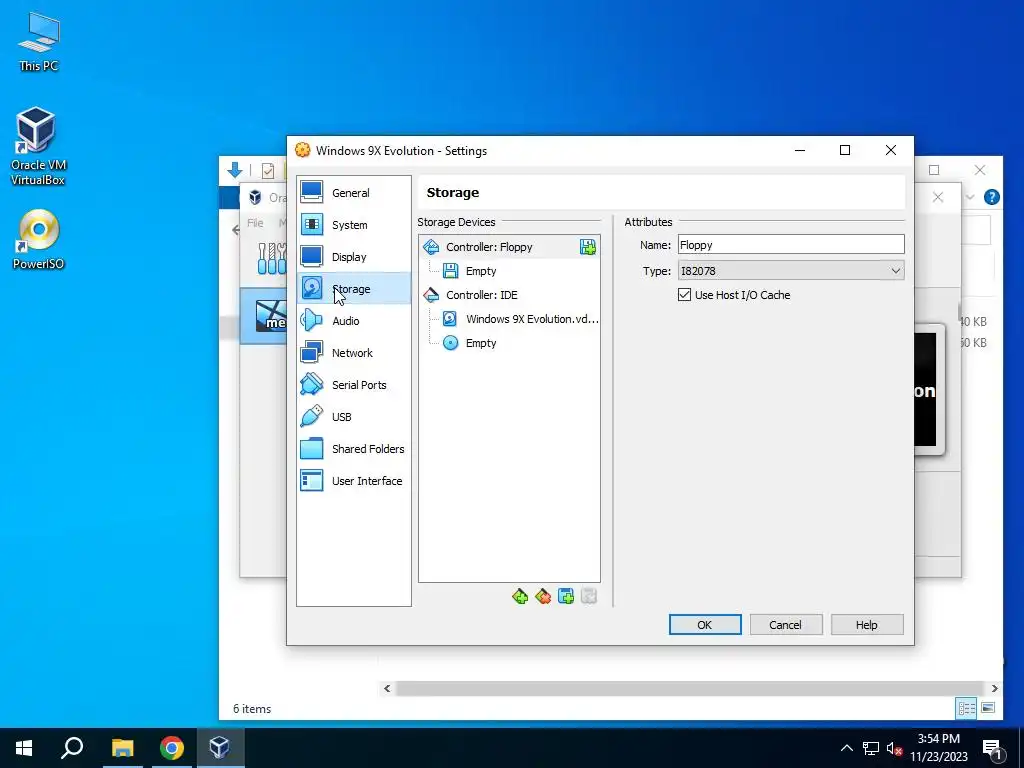This screenshot has height=768, width=1024.
Task: Open the General settings category
Action: (353, 193)
